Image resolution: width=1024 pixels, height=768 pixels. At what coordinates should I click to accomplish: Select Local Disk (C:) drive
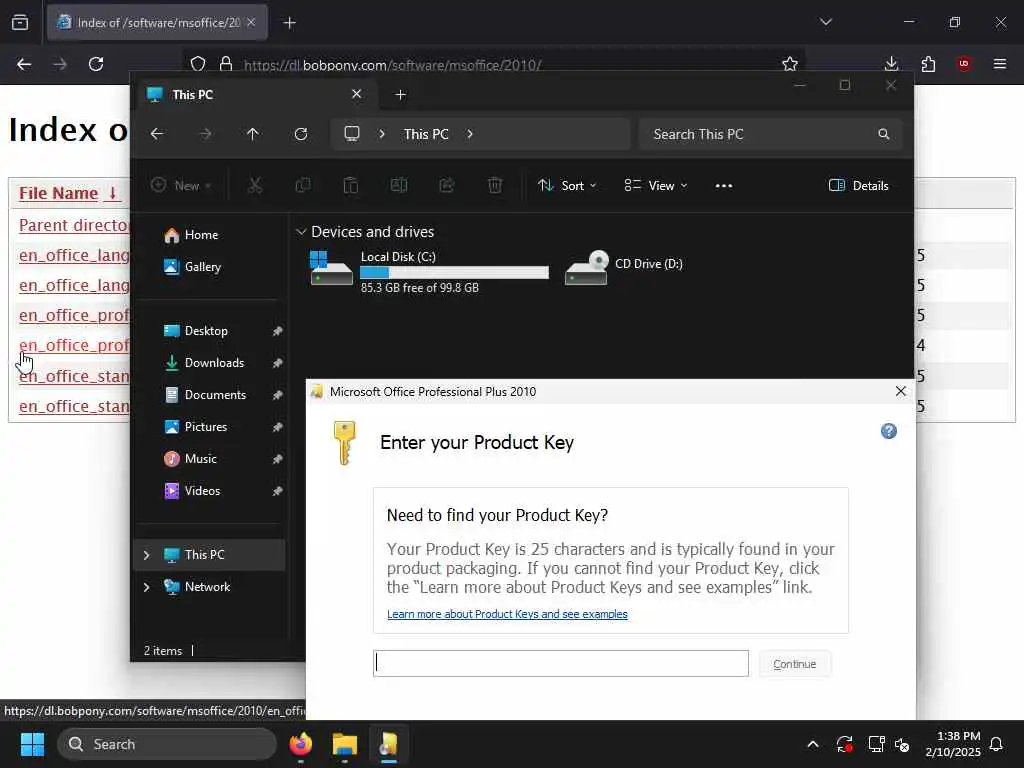[430, 270]
